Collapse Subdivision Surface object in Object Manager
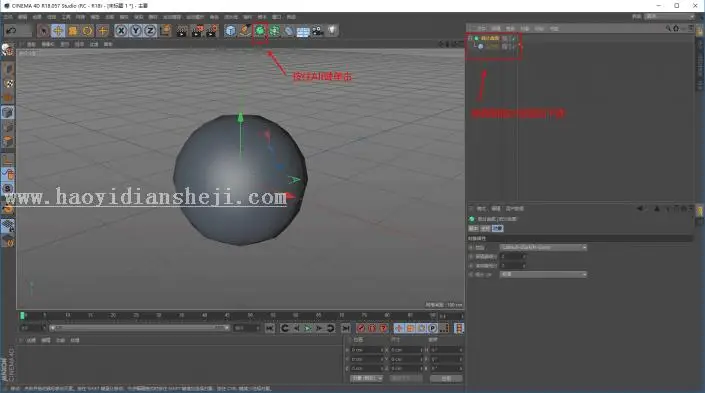Image resolution: width=705 pixels, height=393 pixels. point(470,38)
